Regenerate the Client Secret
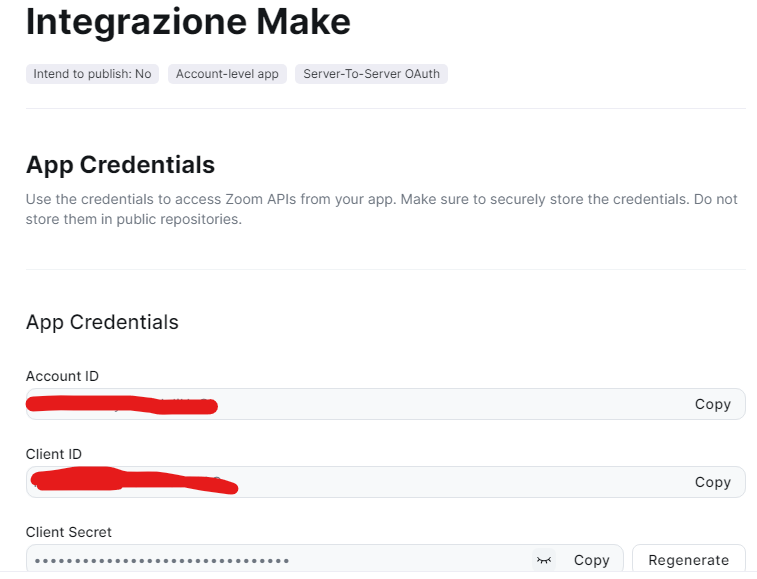 688,560
